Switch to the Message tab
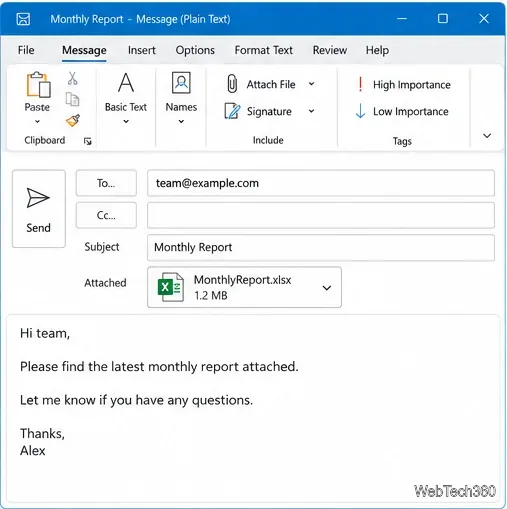Viewport: 507px width, 509px height. (x=84, y=50)
